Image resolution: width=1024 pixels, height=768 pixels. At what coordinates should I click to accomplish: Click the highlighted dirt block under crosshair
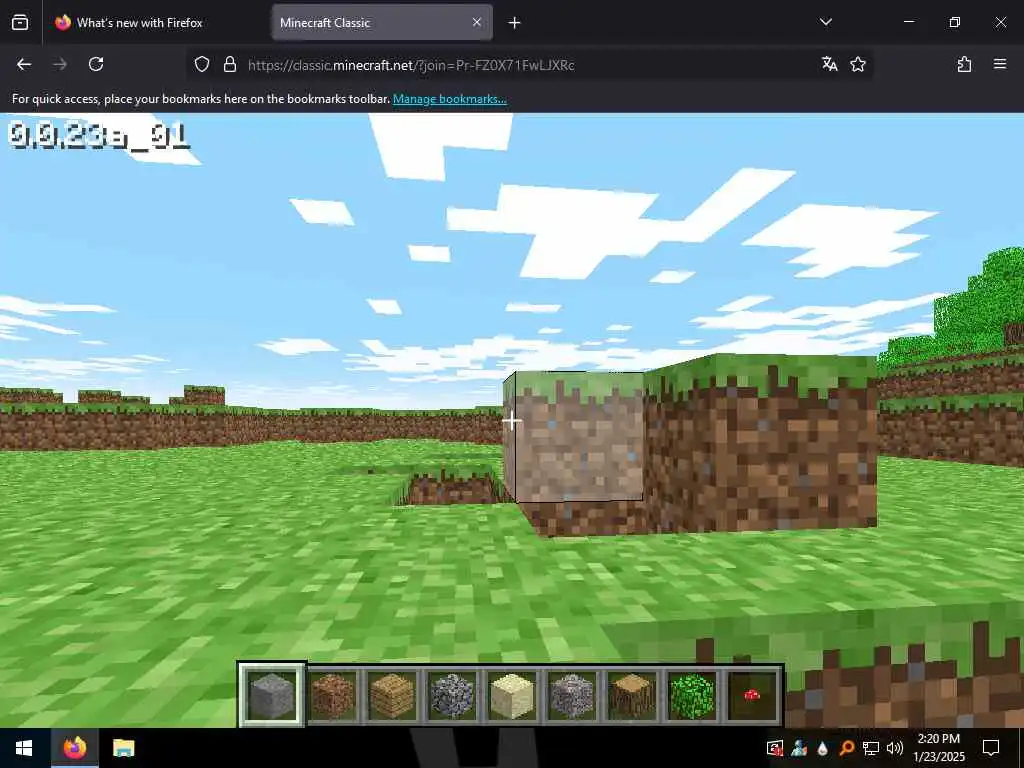[573, 436]
